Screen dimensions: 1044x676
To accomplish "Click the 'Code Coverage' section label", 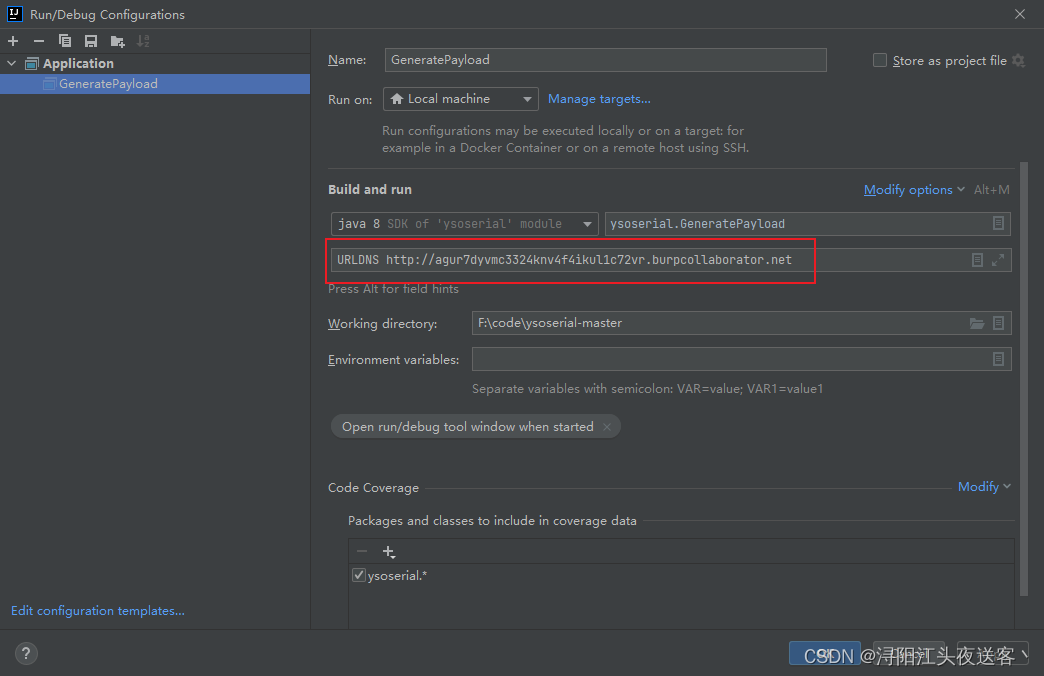I will 373,488.
